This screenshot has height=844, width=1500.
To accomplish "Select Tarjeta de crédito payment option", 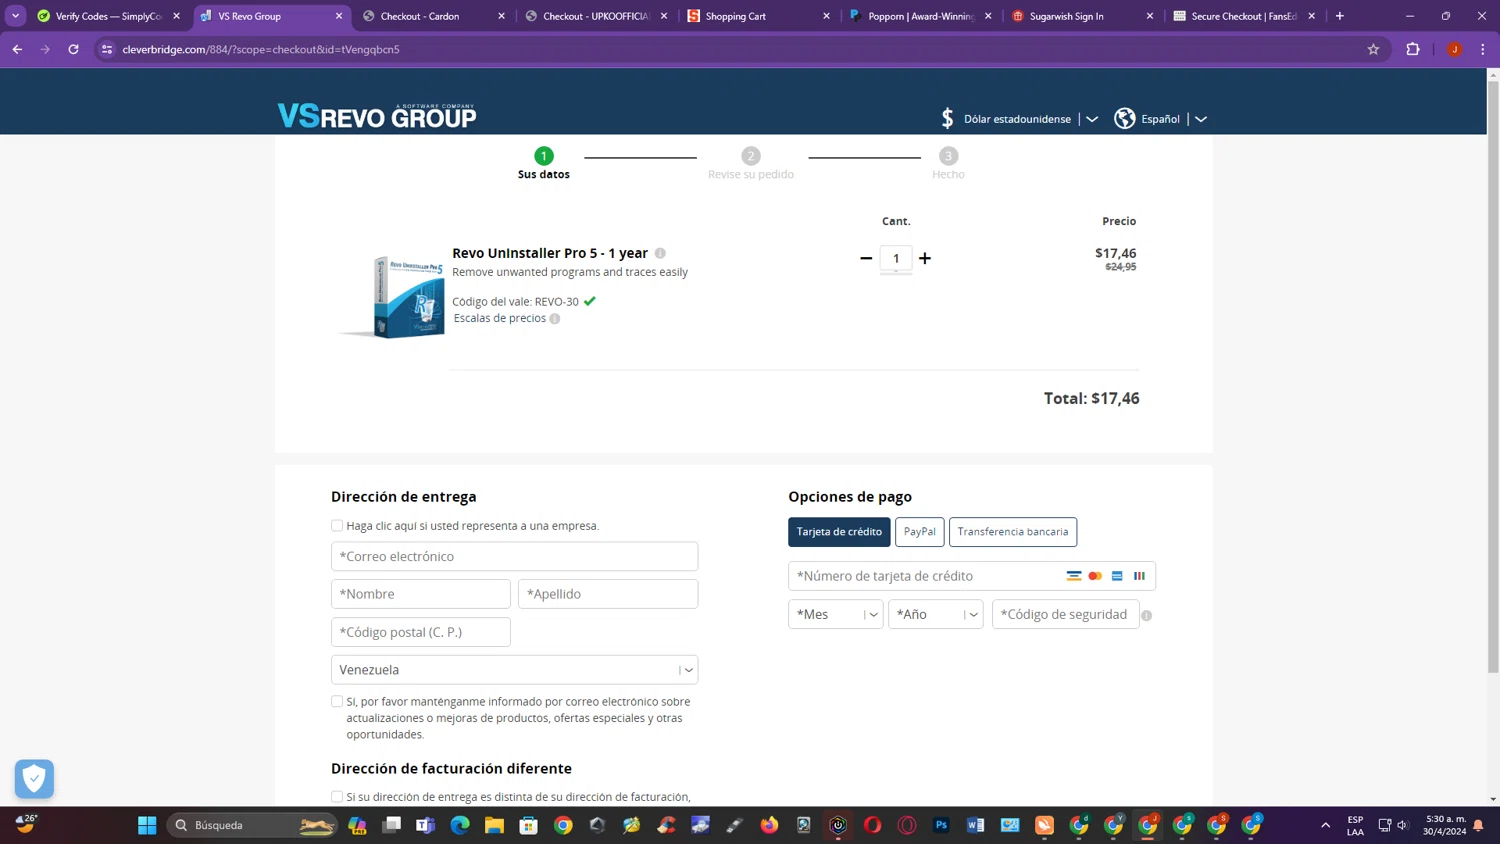I will [839, 532].
